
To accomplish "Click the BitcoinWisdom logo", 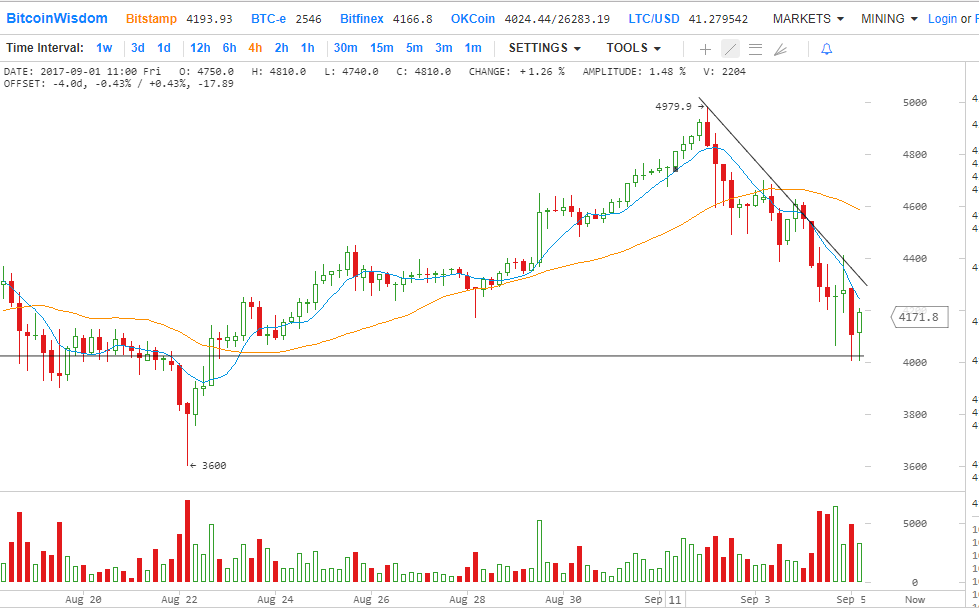I will click(57, 18).
